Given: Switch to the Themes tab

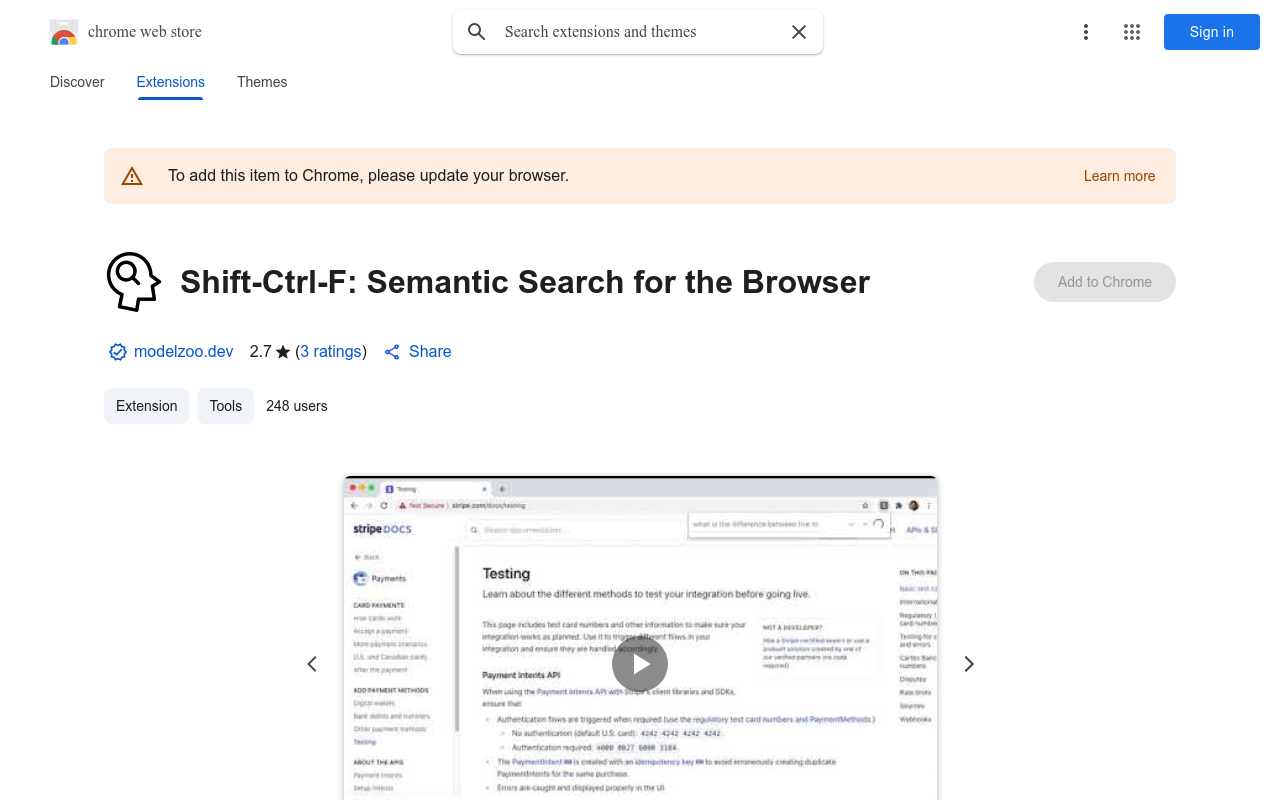Looking at the screenshot, I should (261, 82).
